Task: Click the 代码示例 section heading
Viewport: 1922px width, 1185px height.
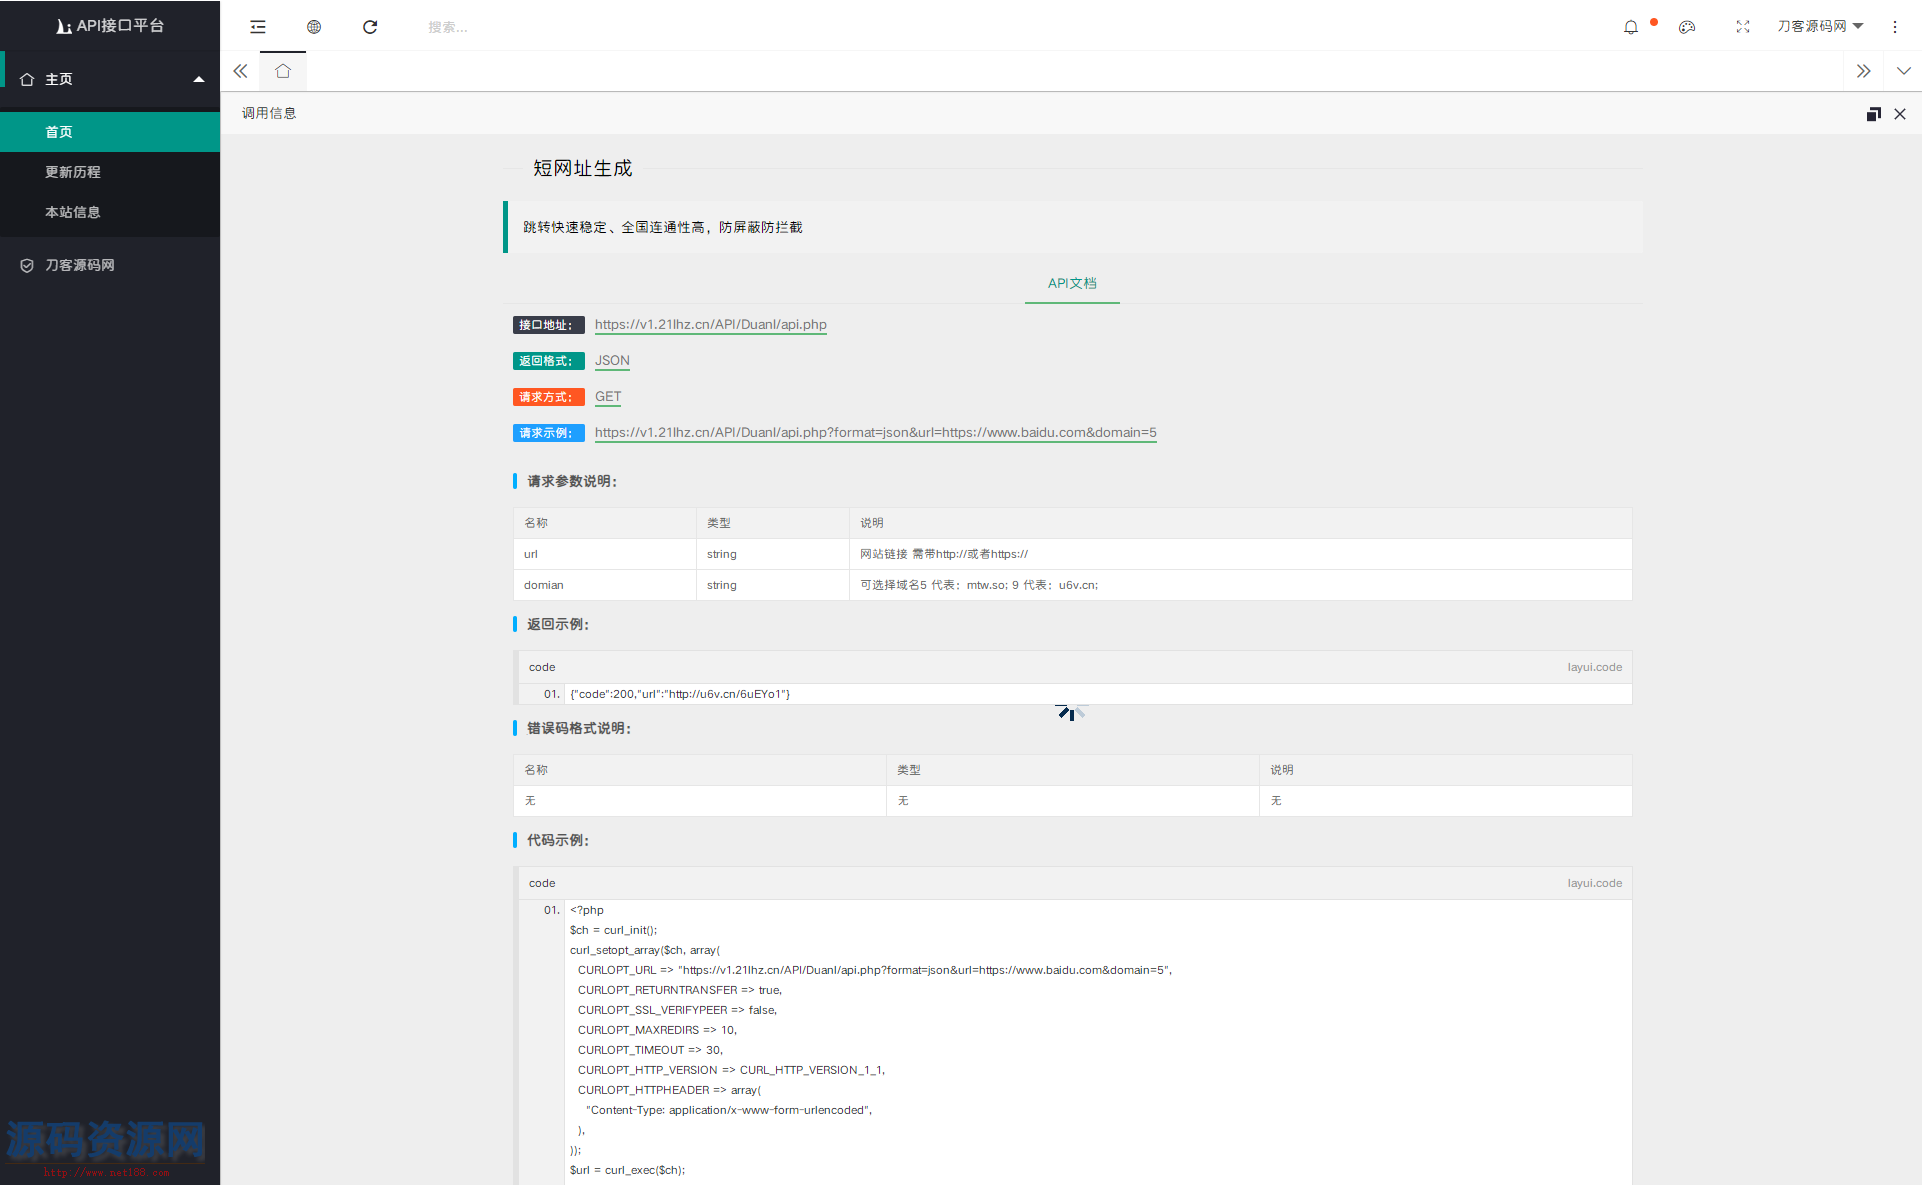Action: click(558, 840)
